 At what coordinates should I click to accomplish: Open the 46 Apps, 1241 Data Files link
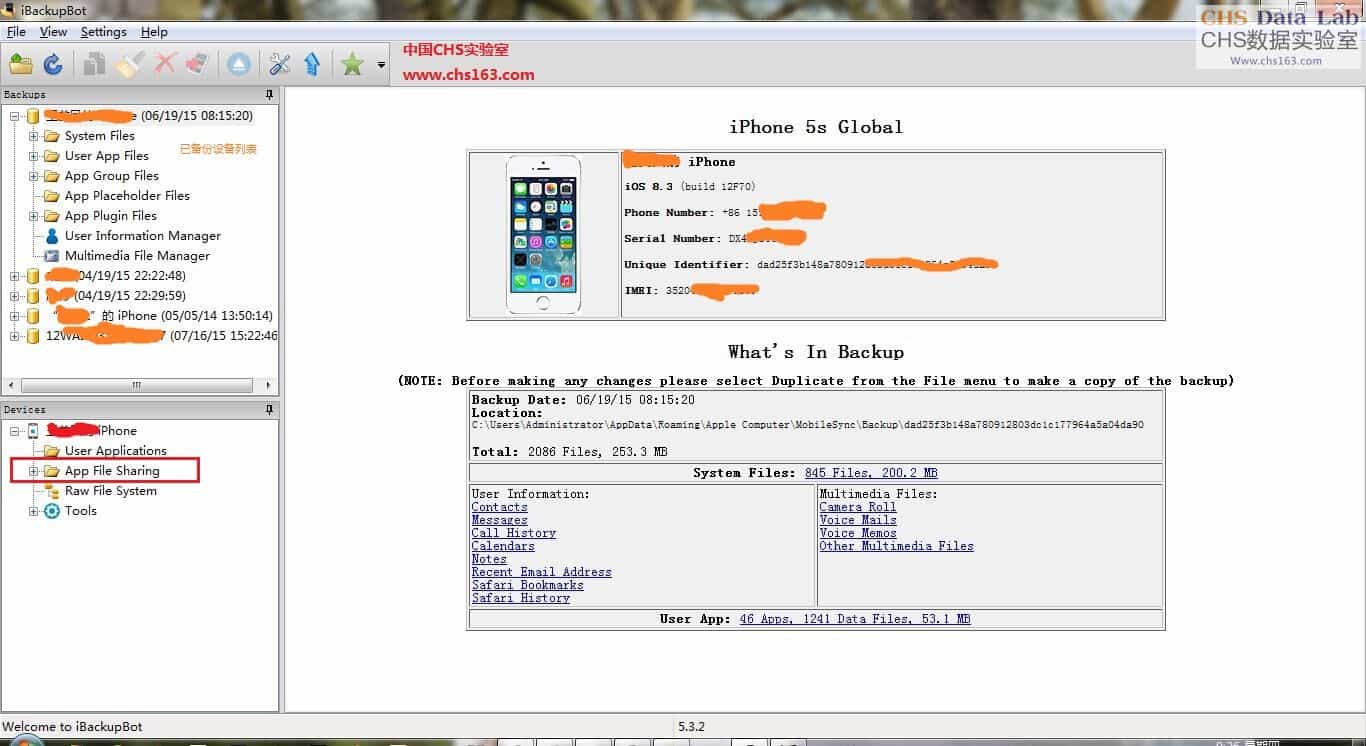[x=855, y=619]
